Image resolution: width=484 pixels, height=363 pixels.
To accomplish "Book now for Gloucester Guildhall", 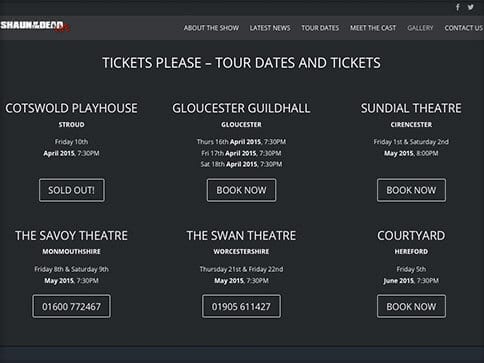I will [x=241, y=190].
